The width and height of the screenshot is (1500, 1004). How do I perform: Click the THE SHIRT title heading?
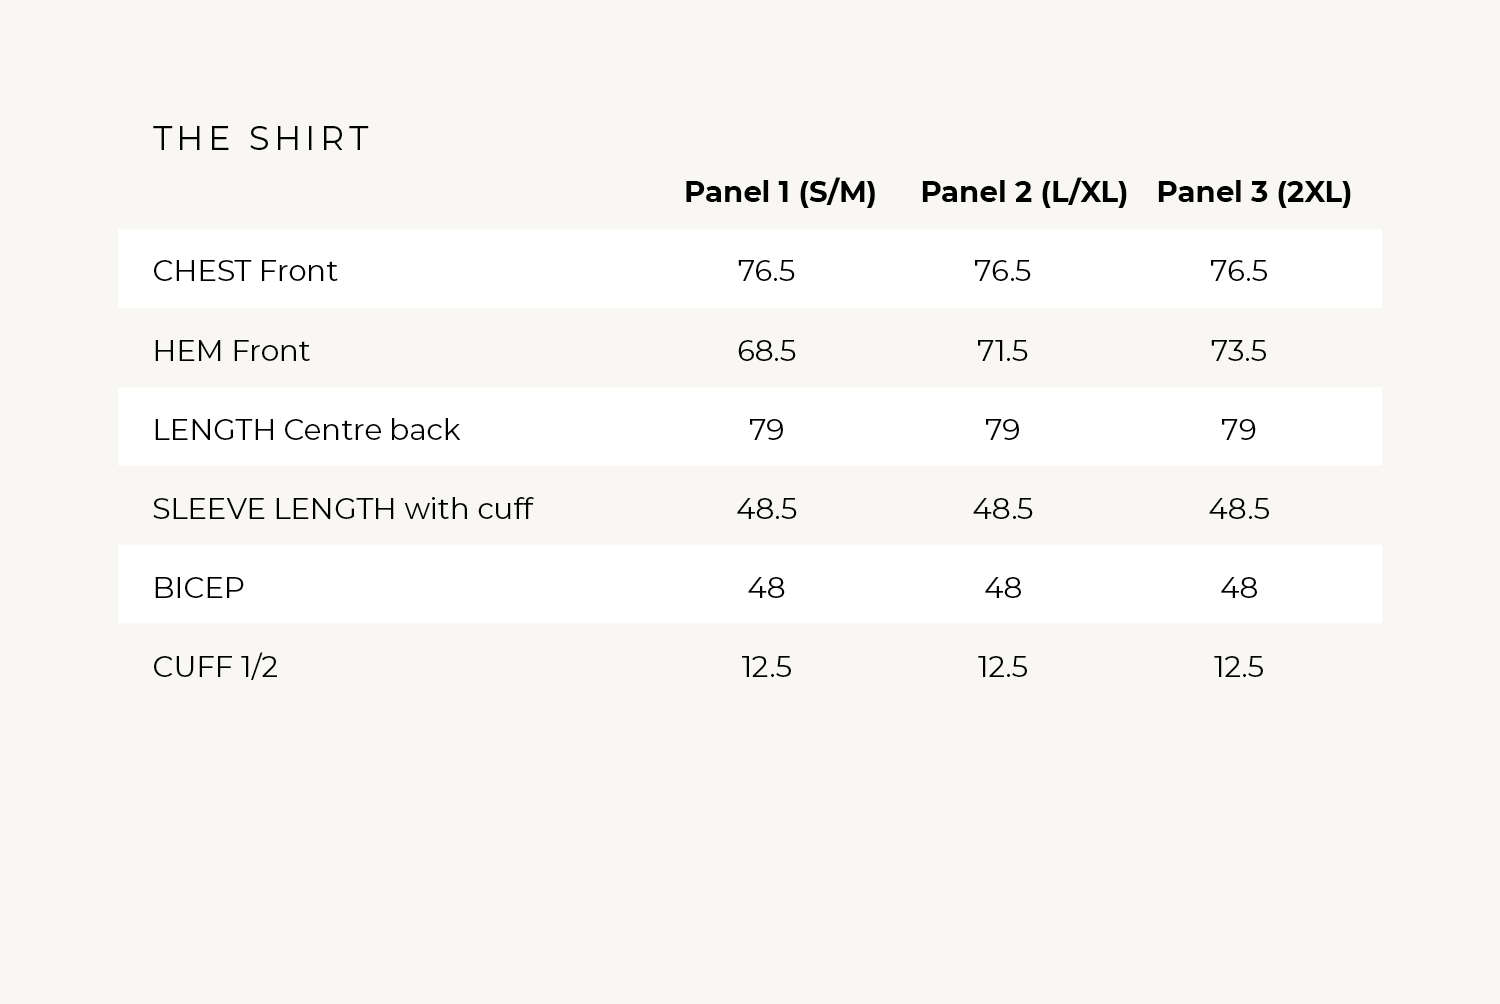[x=261, y=138]
